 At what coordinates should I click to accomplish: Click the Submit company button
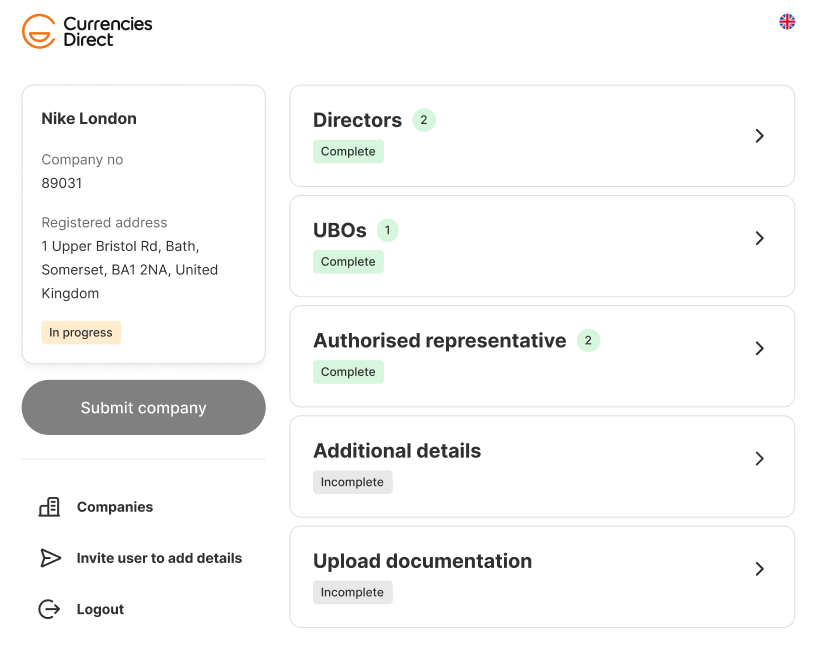click(143, 407)
